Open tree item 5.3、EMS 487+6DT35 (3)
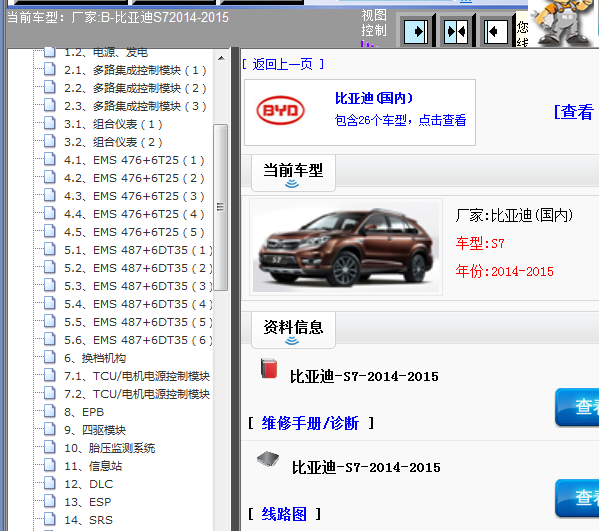This screenshot has height=531, width=599. tap(138, 286)
